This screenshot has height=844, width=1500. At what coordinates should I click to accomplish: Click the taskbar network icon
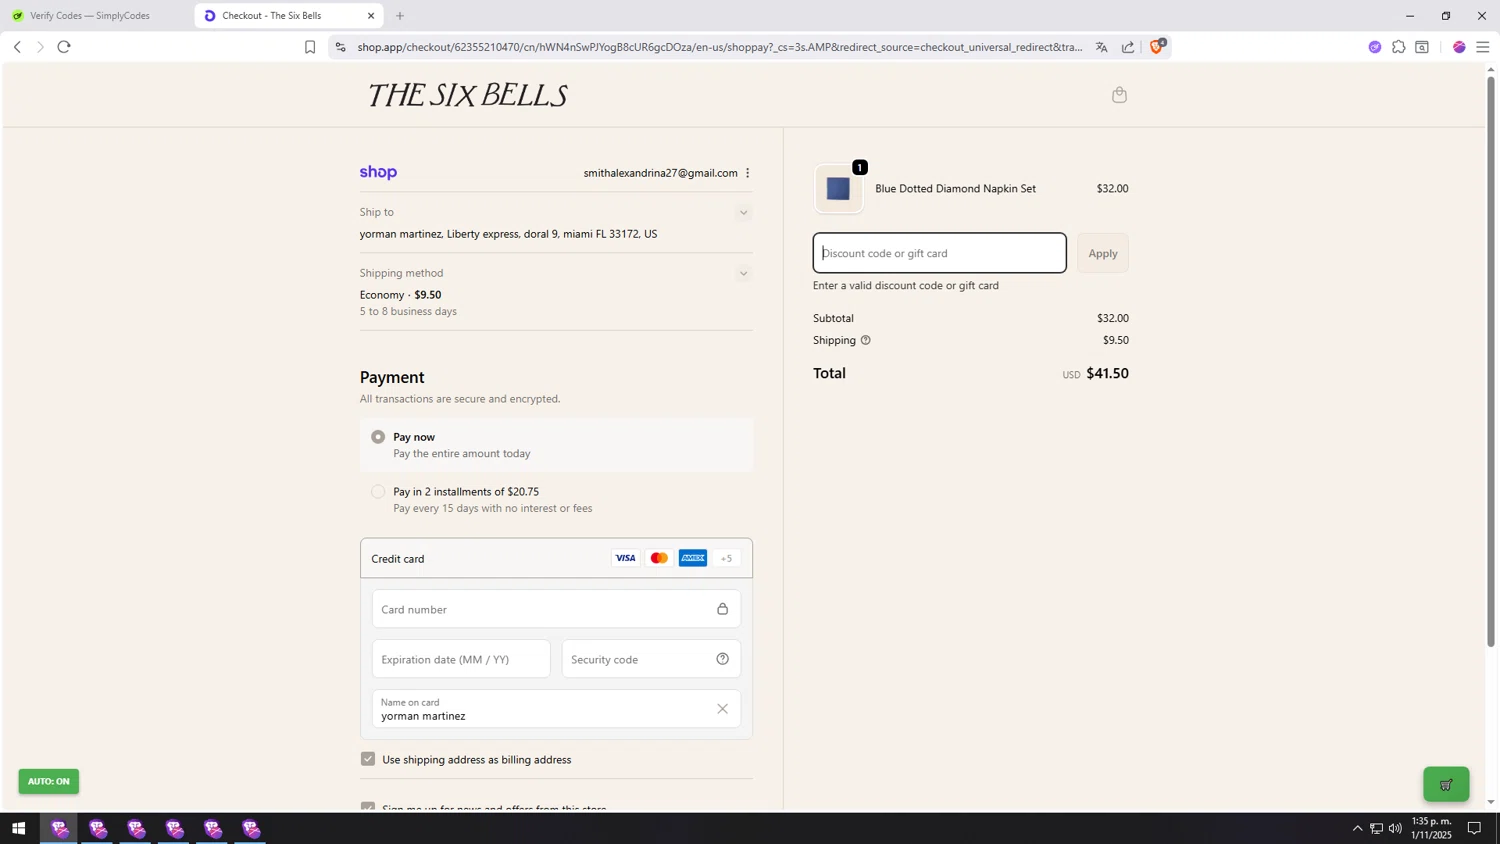coord(1376,829)
